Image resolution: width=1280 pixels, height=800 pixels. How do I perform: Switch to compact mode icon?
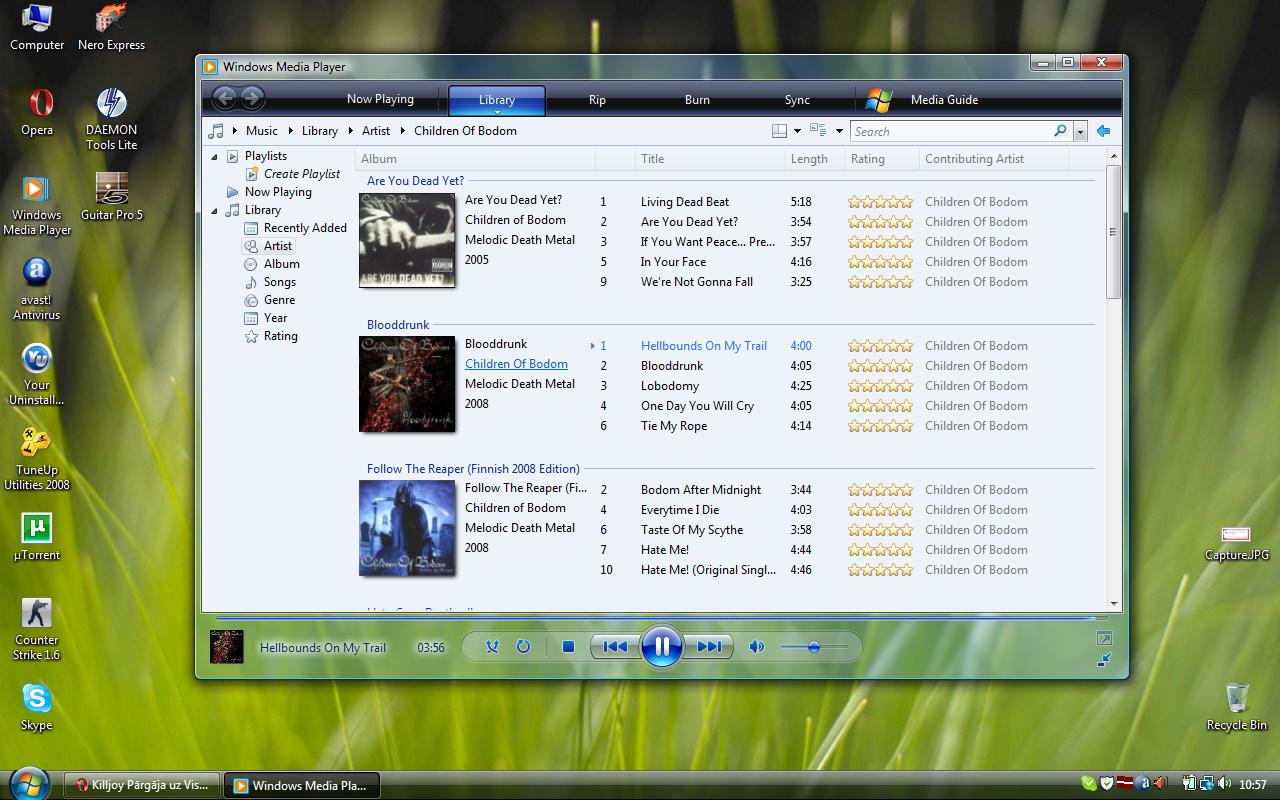1104,660
